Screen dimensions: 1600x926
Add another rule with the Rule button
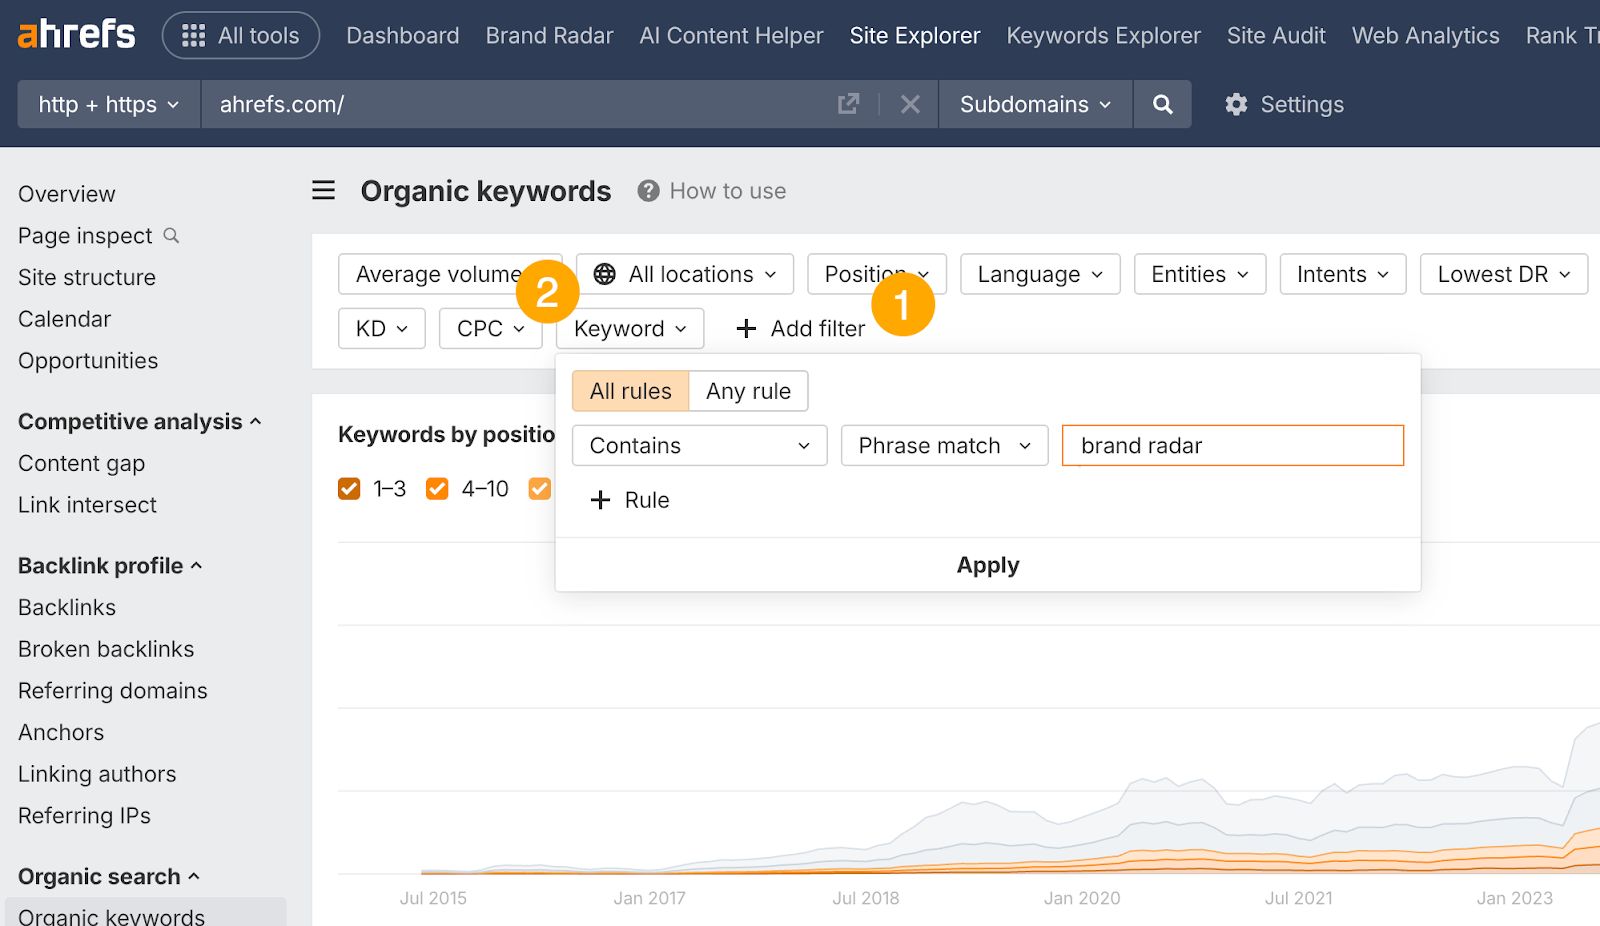tap(630, 500)
